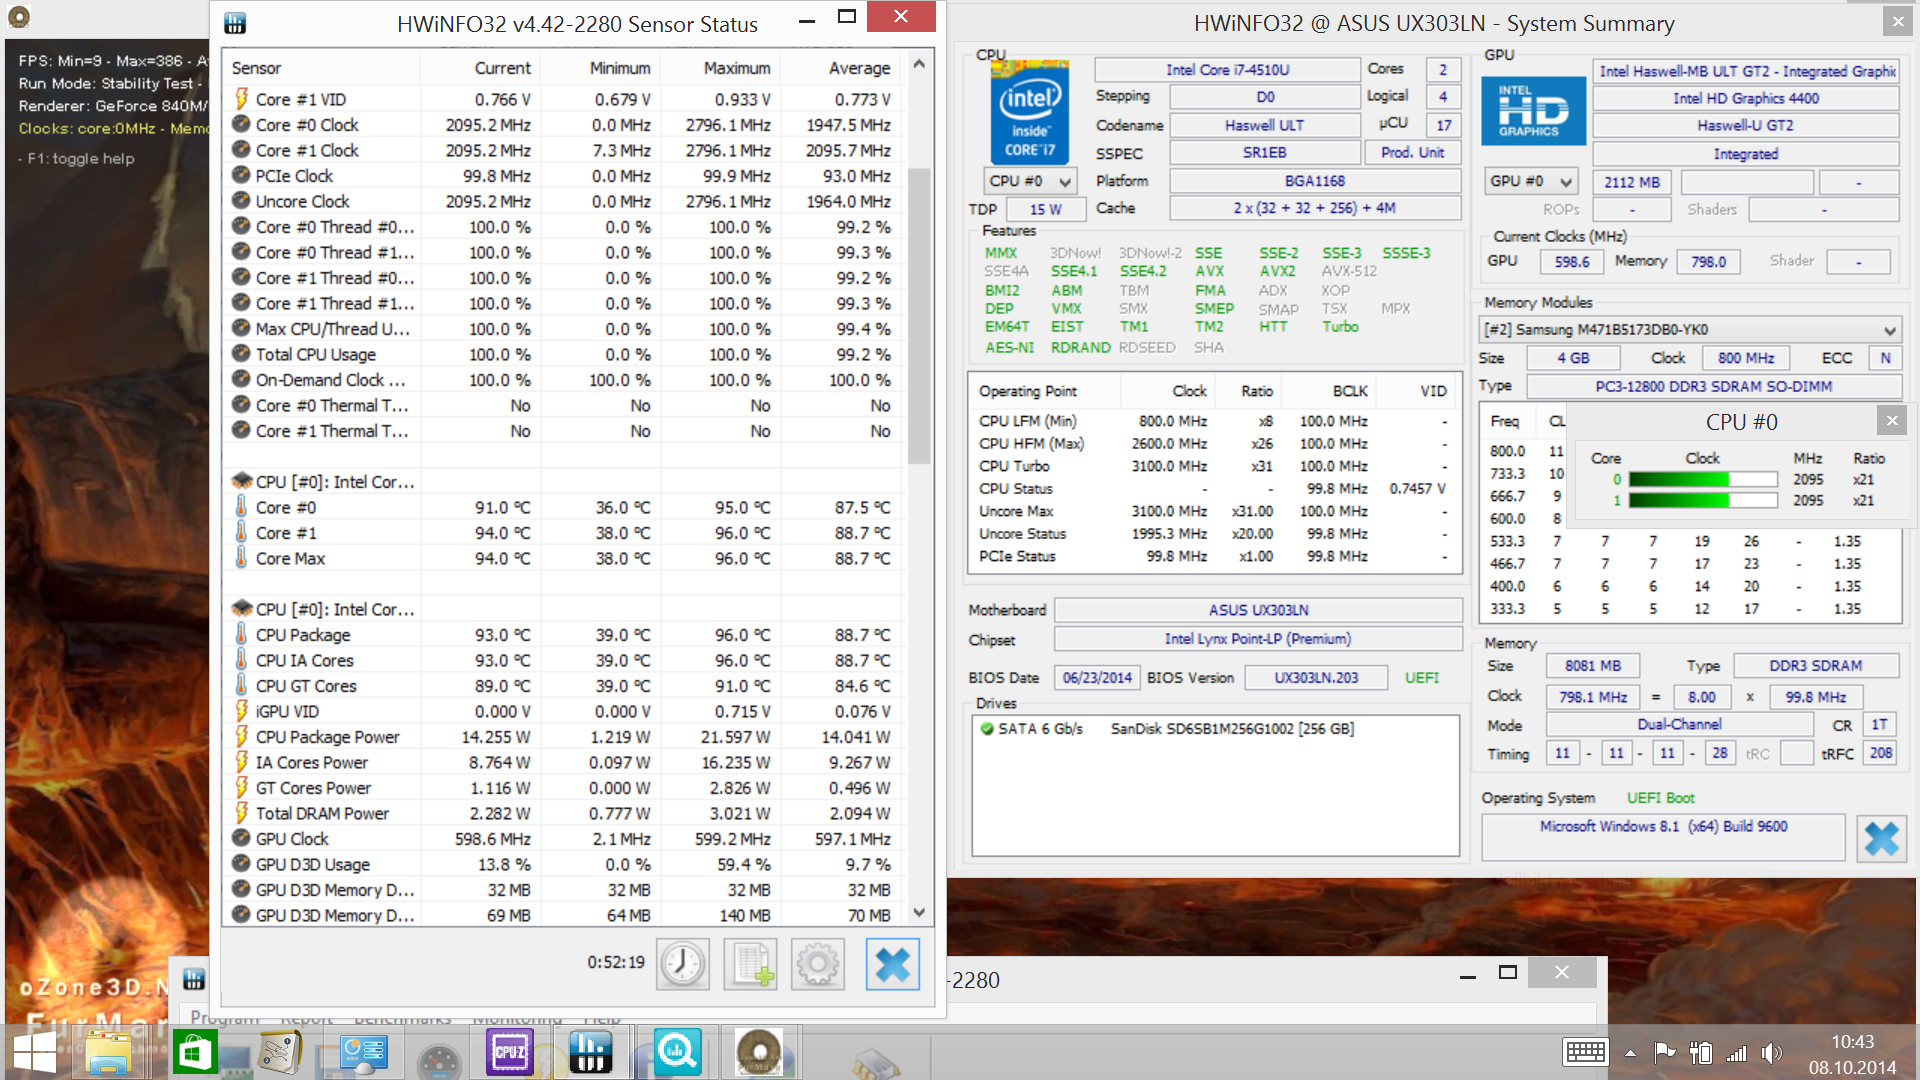Select the CPU Package Power sensor row

pos(328,737)
